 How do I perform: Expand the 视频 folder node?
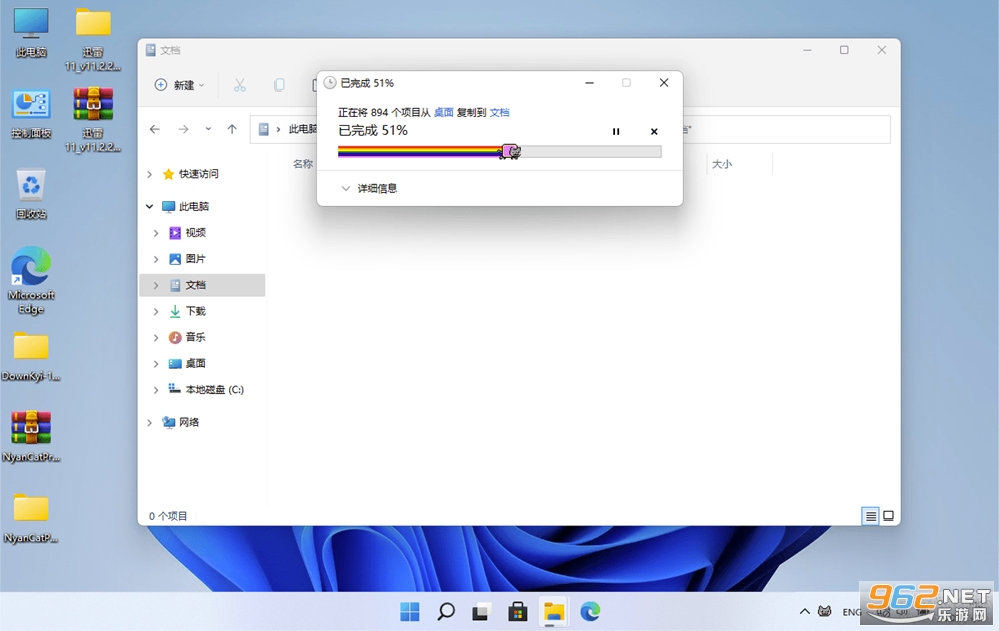[156, 233]
